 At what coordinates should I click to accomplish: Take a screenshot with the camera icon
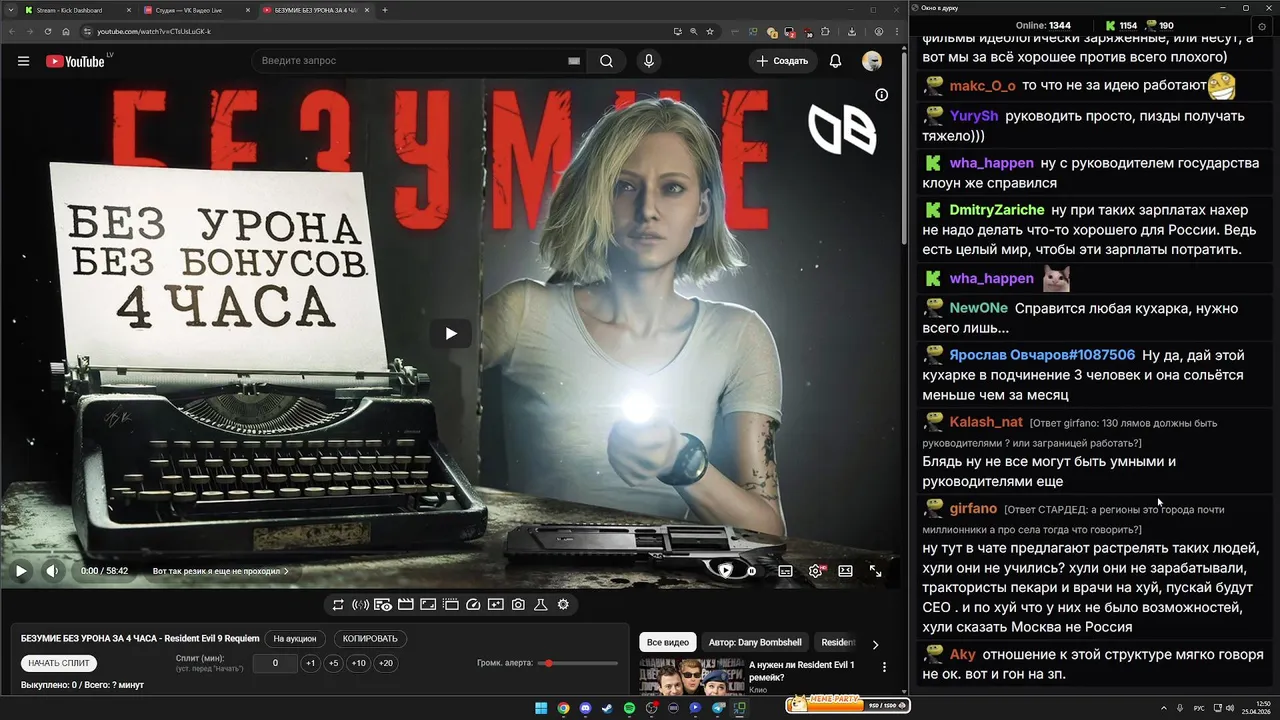click(x=518, y=604)
